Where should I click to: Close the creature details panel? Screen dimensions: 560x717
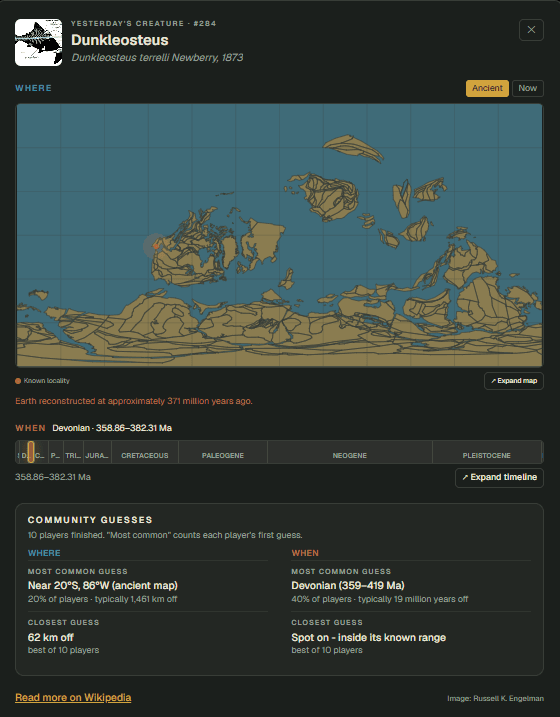pyautogui.click(x=531, y=30)
